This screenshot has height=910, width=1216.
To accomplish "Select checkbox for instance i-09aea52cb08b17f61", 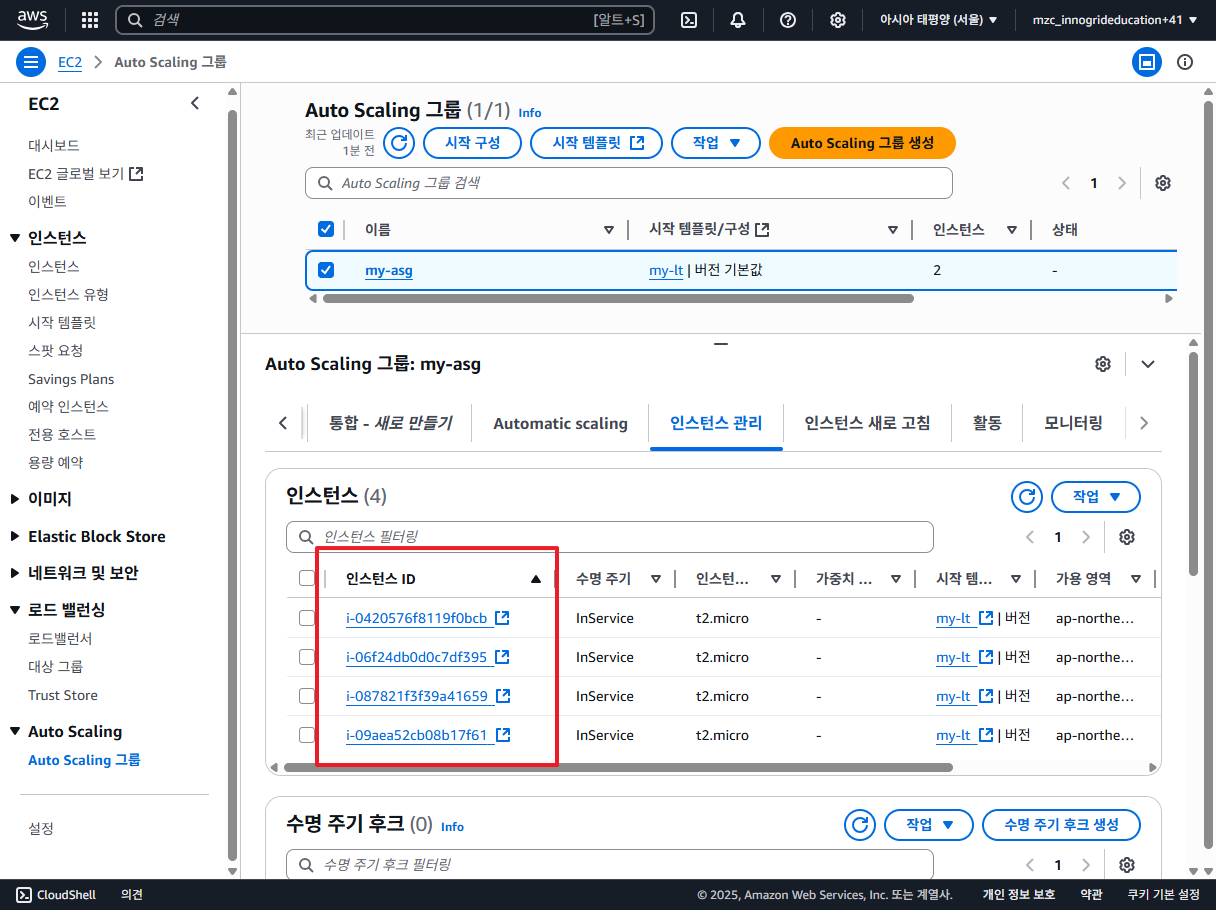I will pos(307,735).
